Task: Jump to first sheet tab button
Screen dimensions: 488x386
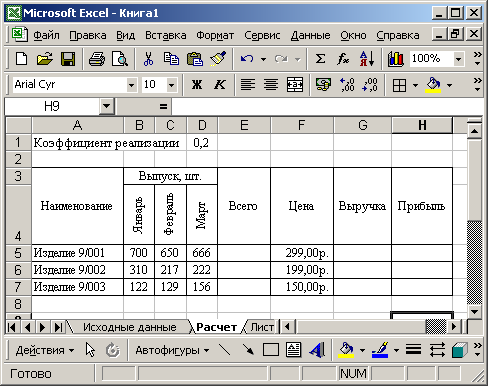Action: [x=12, y=327]
